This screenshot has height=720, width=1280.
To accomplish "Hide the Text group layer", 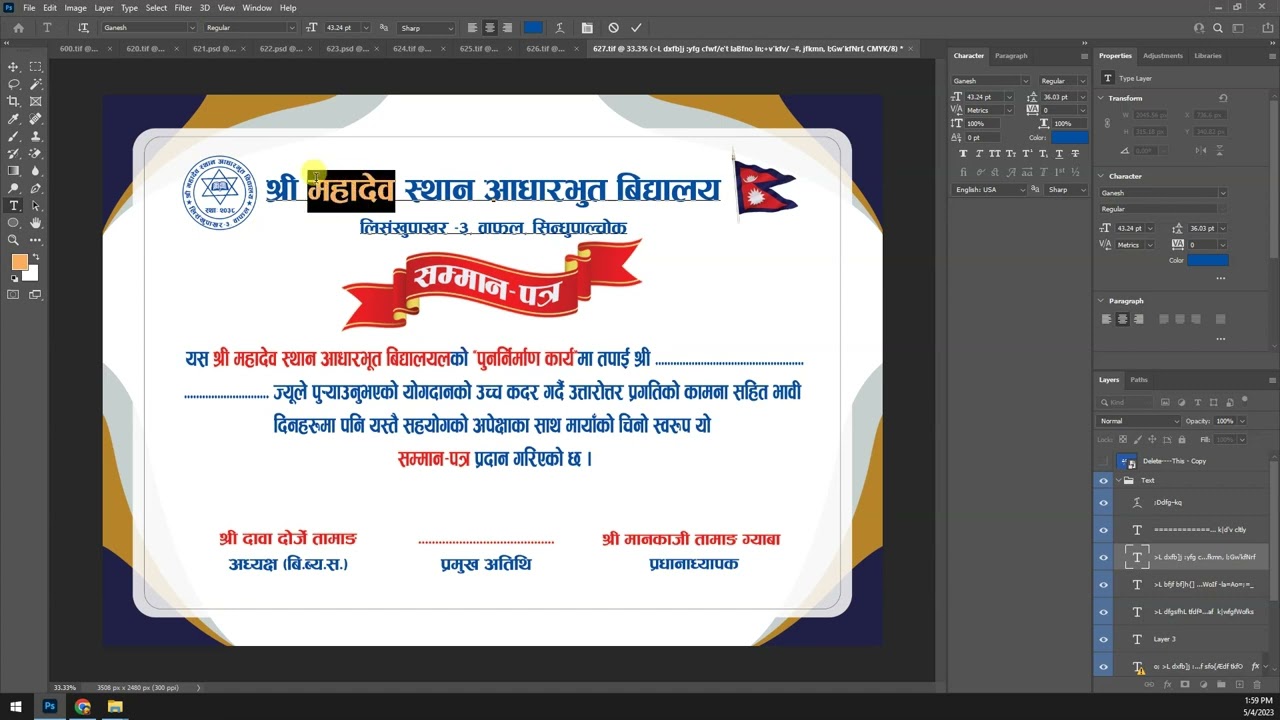I will point(1104,481).
